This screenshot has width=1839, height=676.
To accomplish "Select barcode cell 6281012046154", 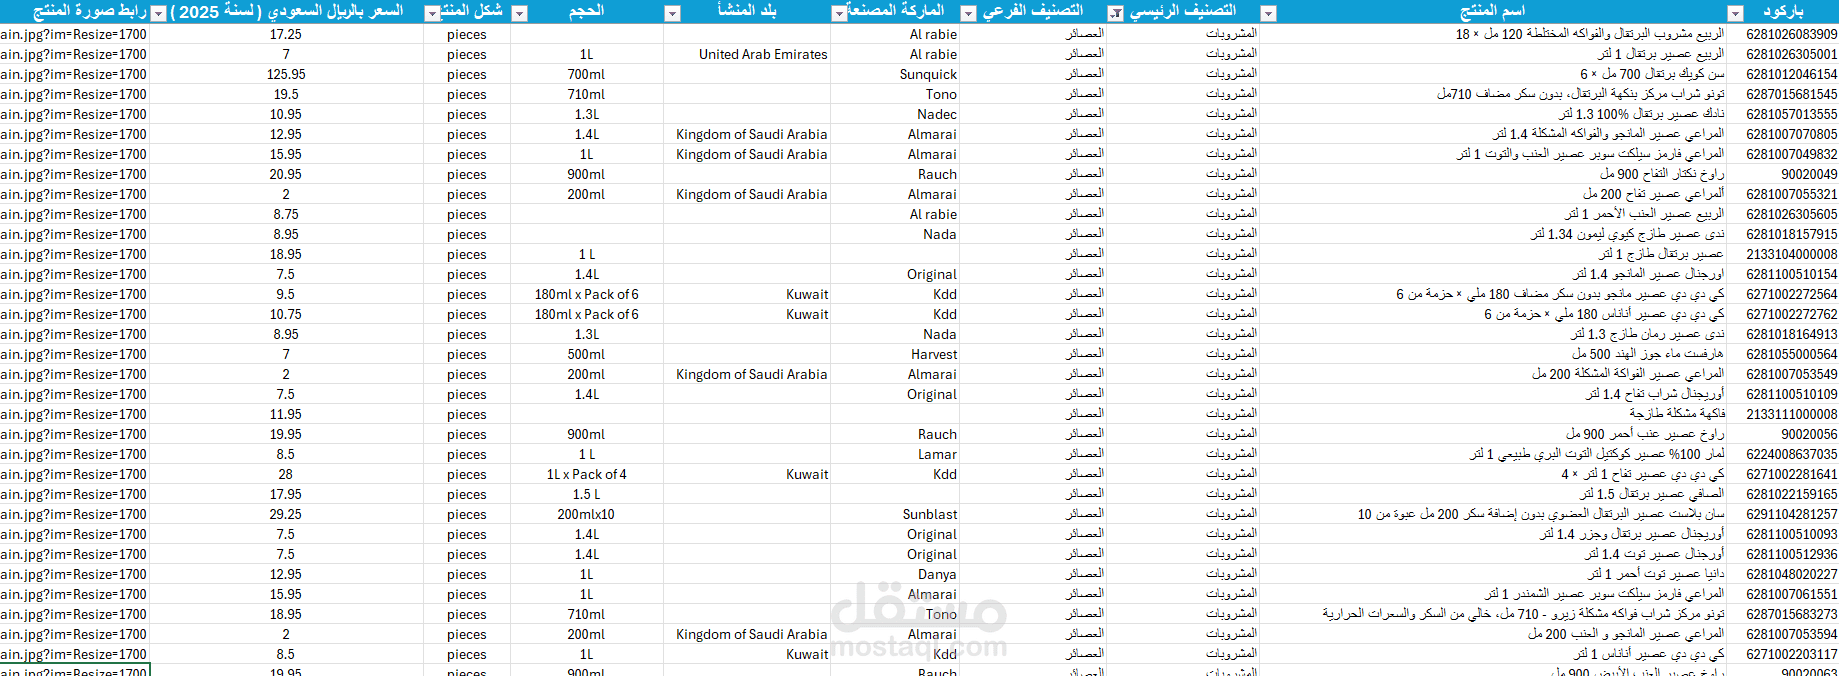I will click(1783, 74).
